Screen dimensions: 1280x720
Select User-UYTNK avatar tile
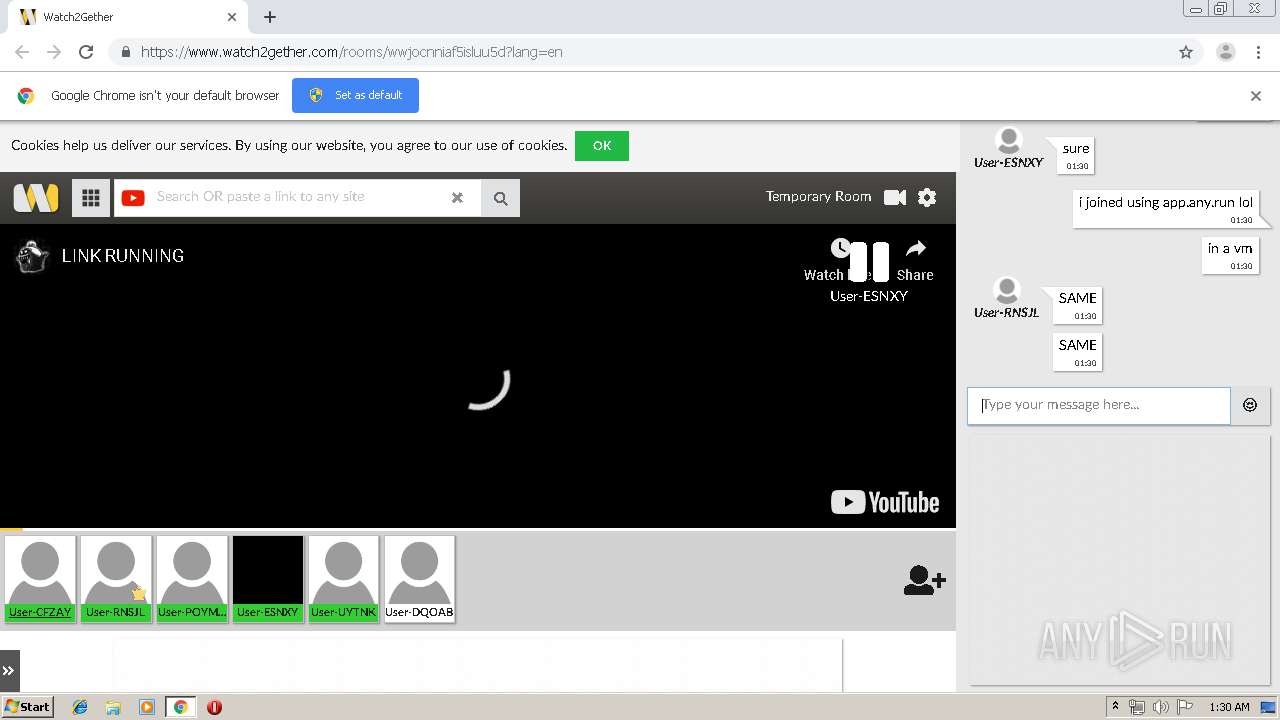344,579
